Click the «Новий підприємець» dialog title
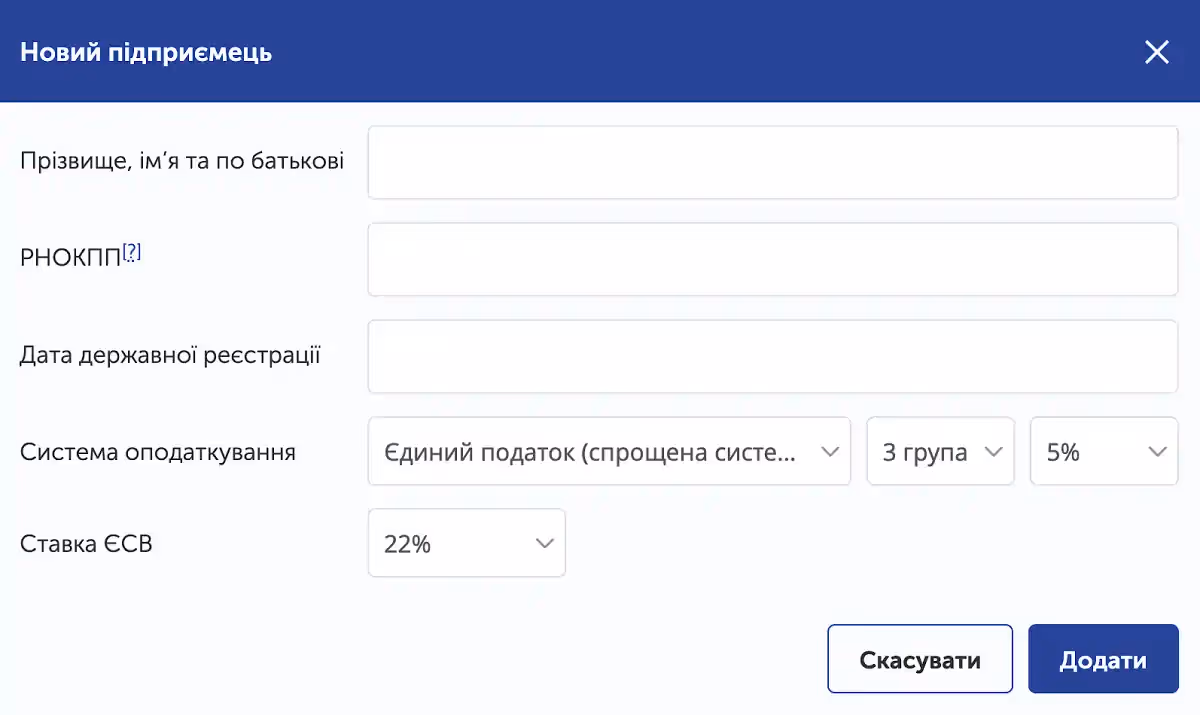This screenshot has height=715, width=1200. pos(146,53)
